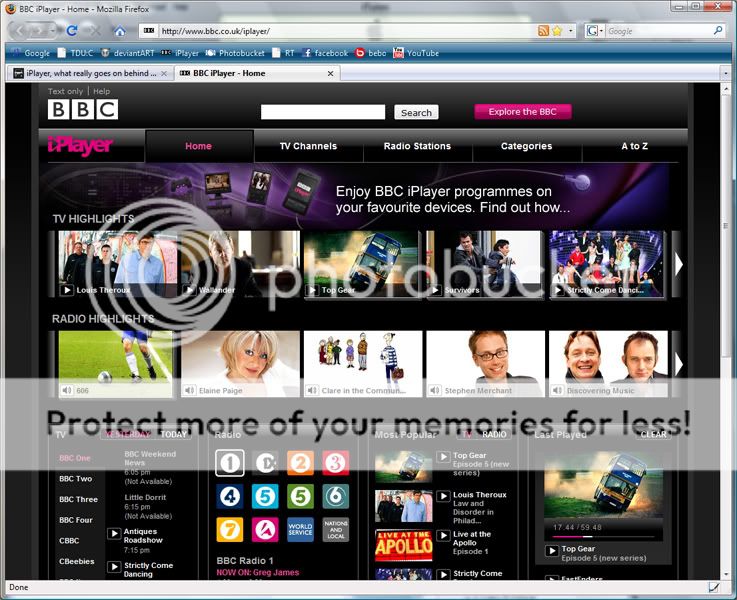This screenshot has width=737, height=600.
Task: Toggle TV schedule to Yesterday
Action: point(129,435)
